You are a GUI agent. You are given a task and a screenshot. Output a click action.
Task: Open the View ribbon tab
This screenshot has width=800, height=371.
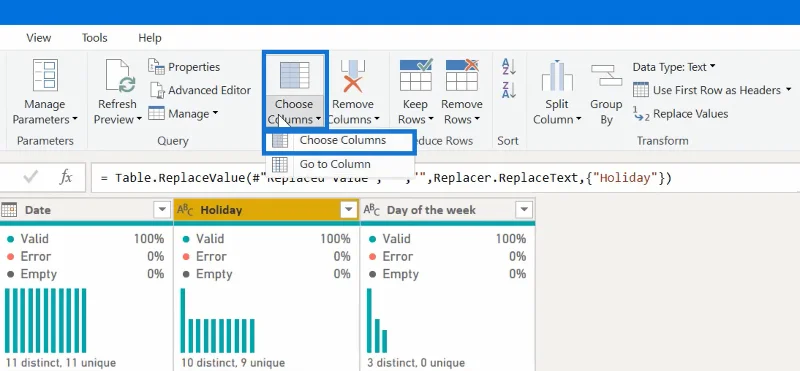click(x=39, y=38)
